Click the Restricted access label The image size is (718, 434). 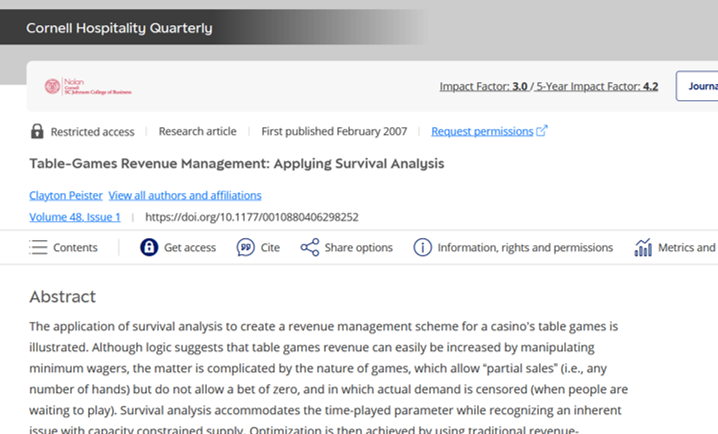pyautogui.click(x=92, y=132)
